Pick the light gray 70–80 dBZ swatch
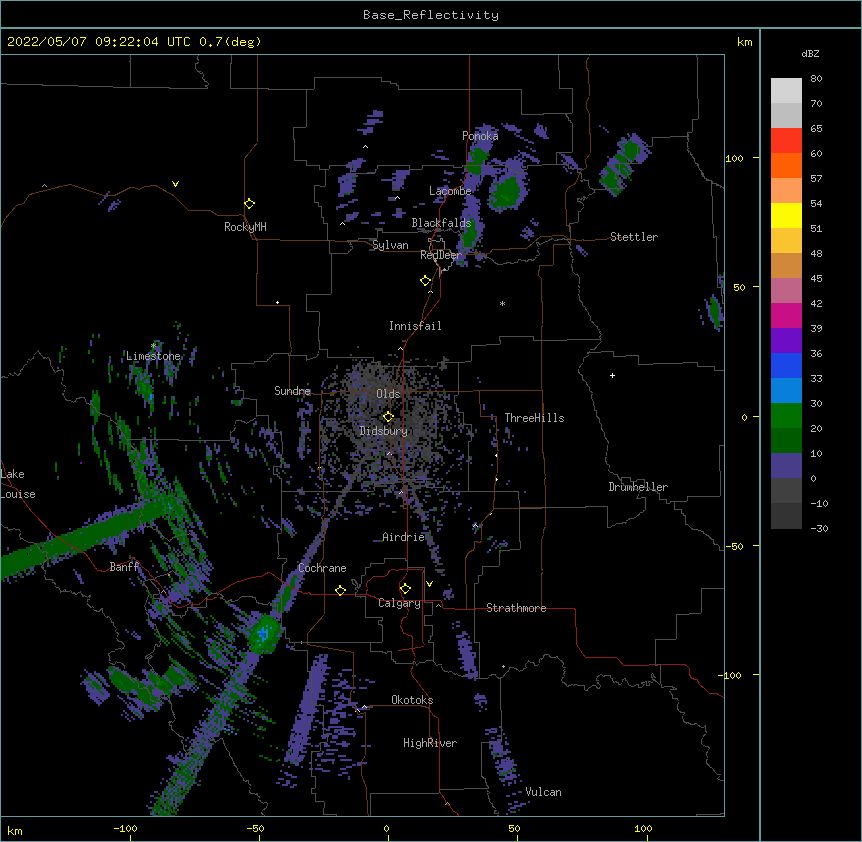 (786, 91)
